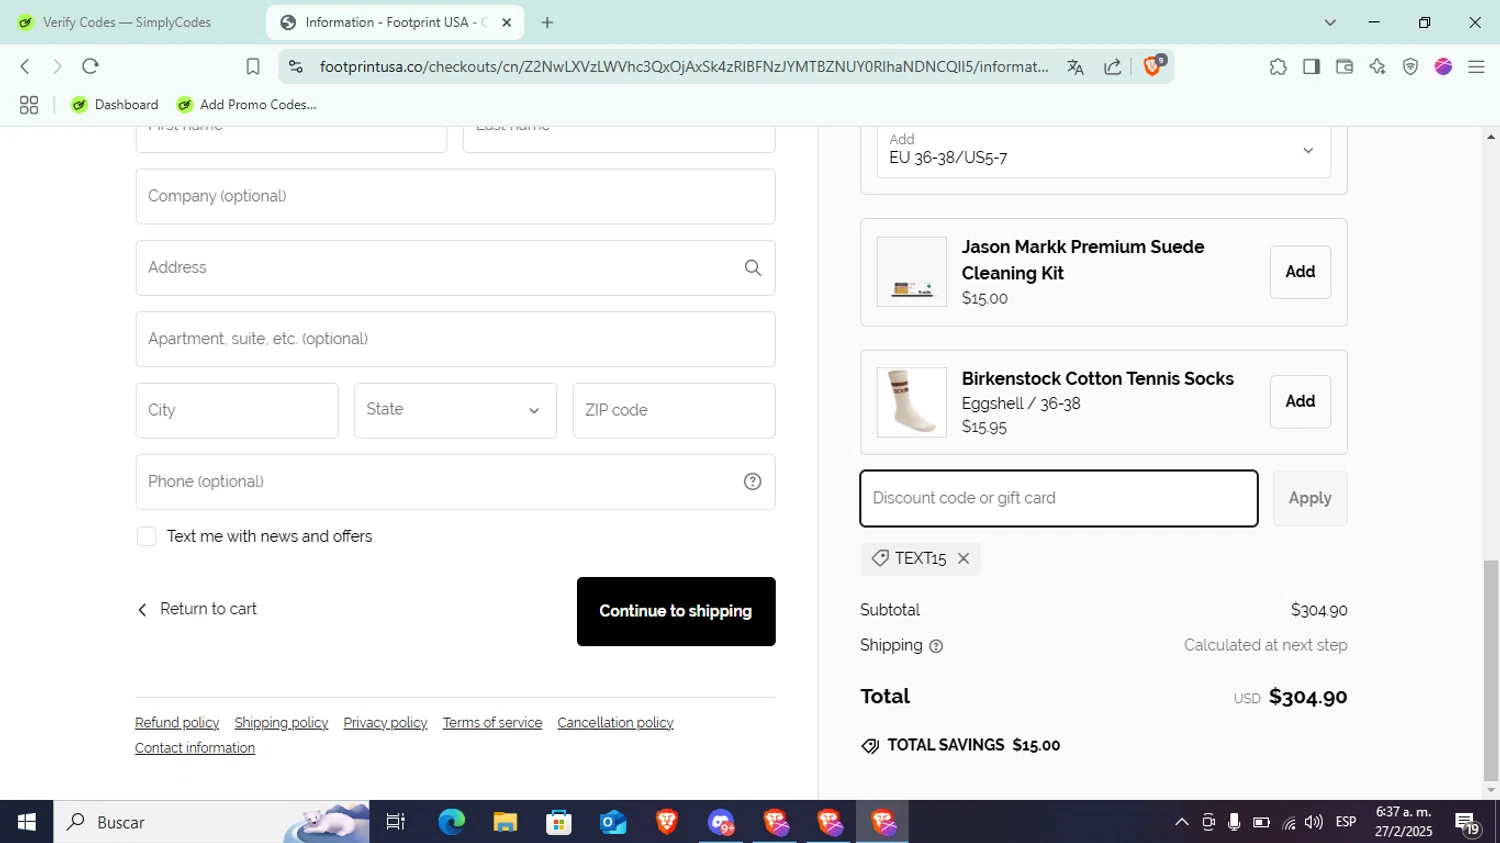Add Jason Markk Suede Cleaning Kit
Viewport: 1500px width, 843px height.
1300,272
